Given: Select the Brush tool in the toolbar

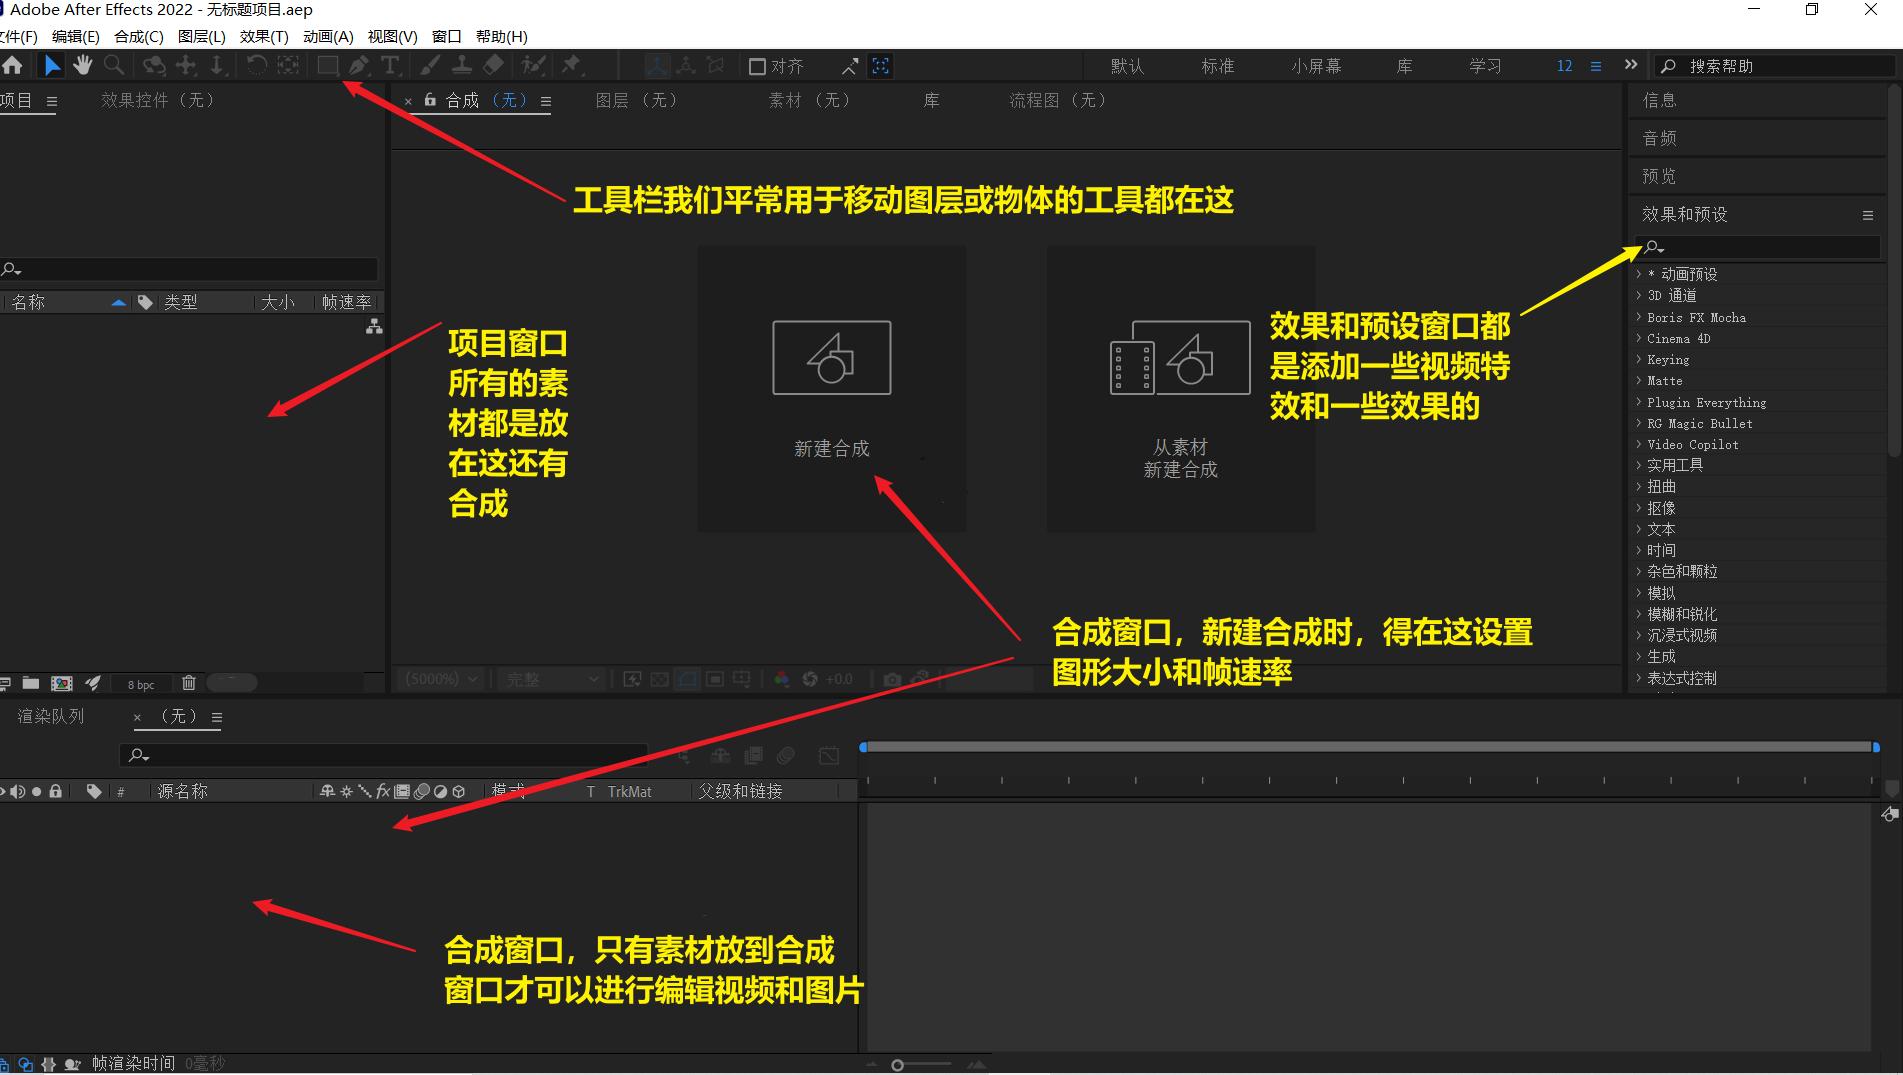Looking at the screenshot, I should tap(430, 65).
